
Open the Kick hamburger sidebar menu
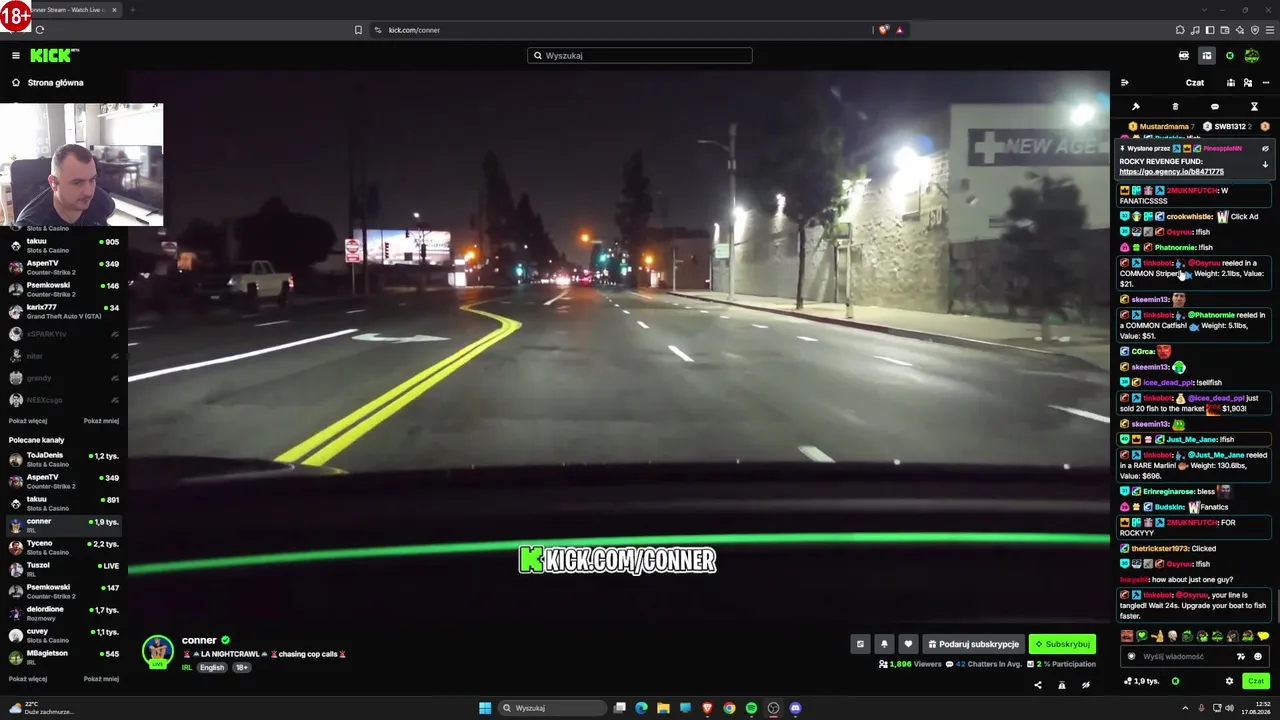(x=16, y=56)
